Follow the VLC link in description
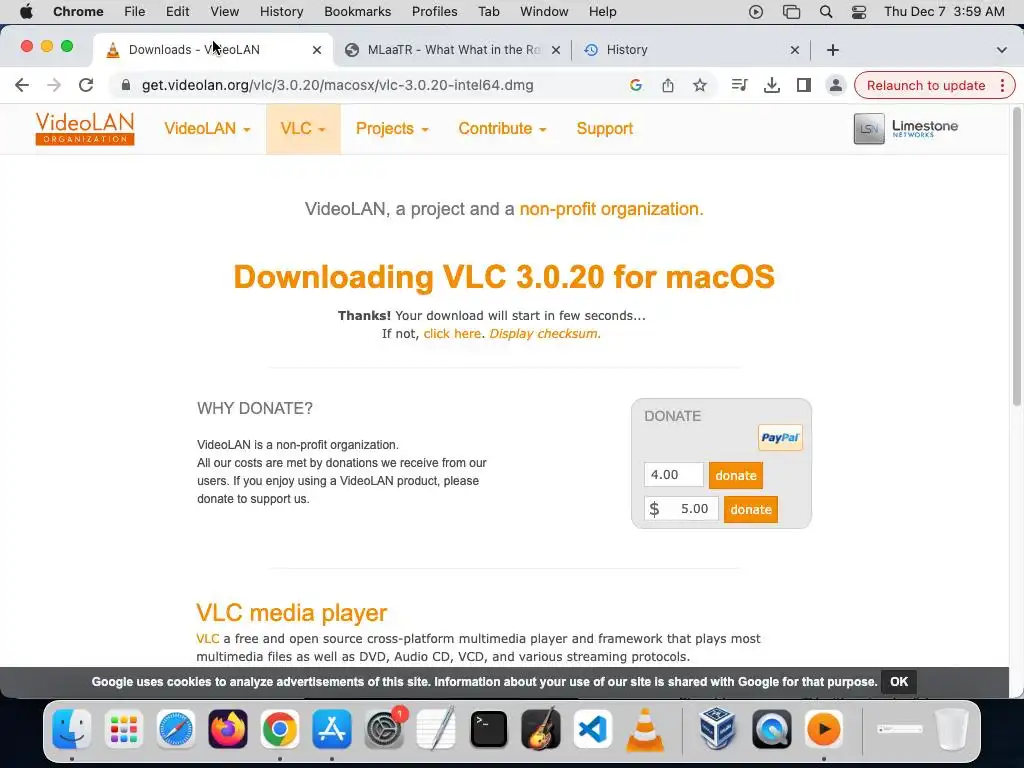 point(208,639)
